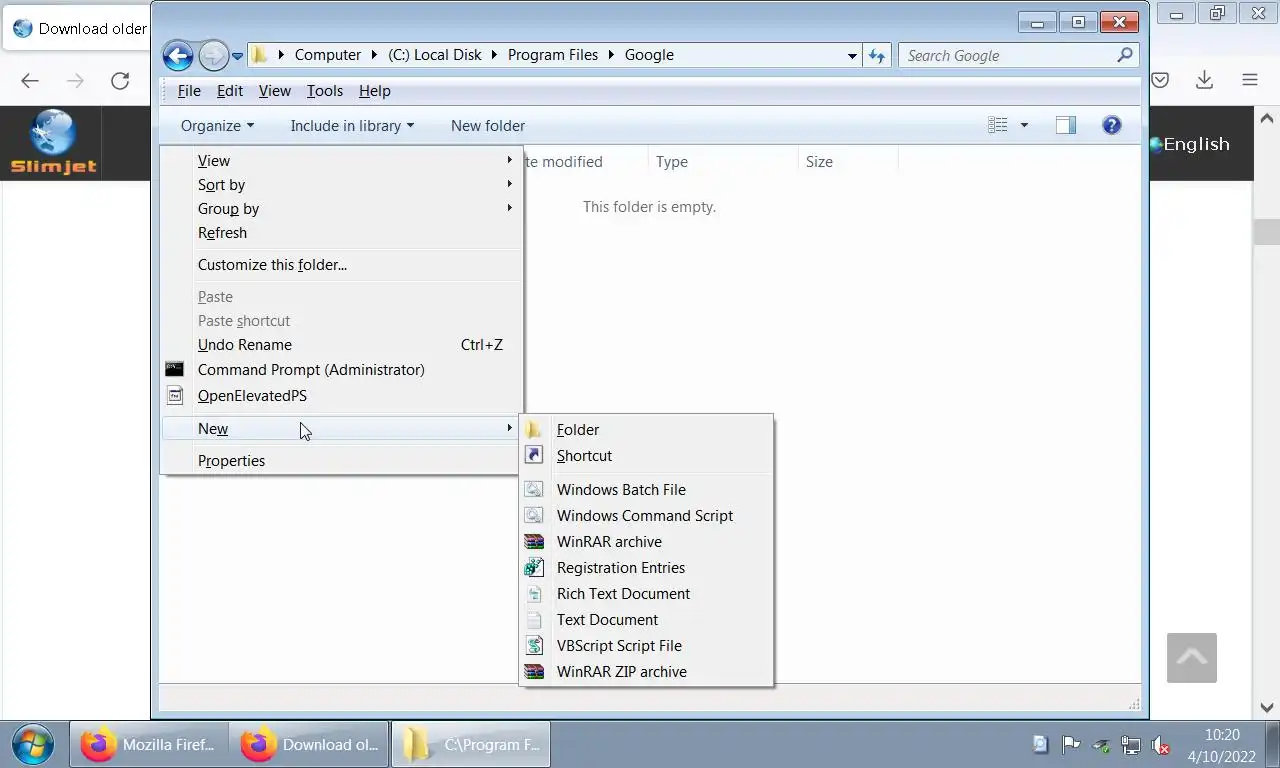Click the Text Document icon
1280x768 pixels.
(535, 620)
